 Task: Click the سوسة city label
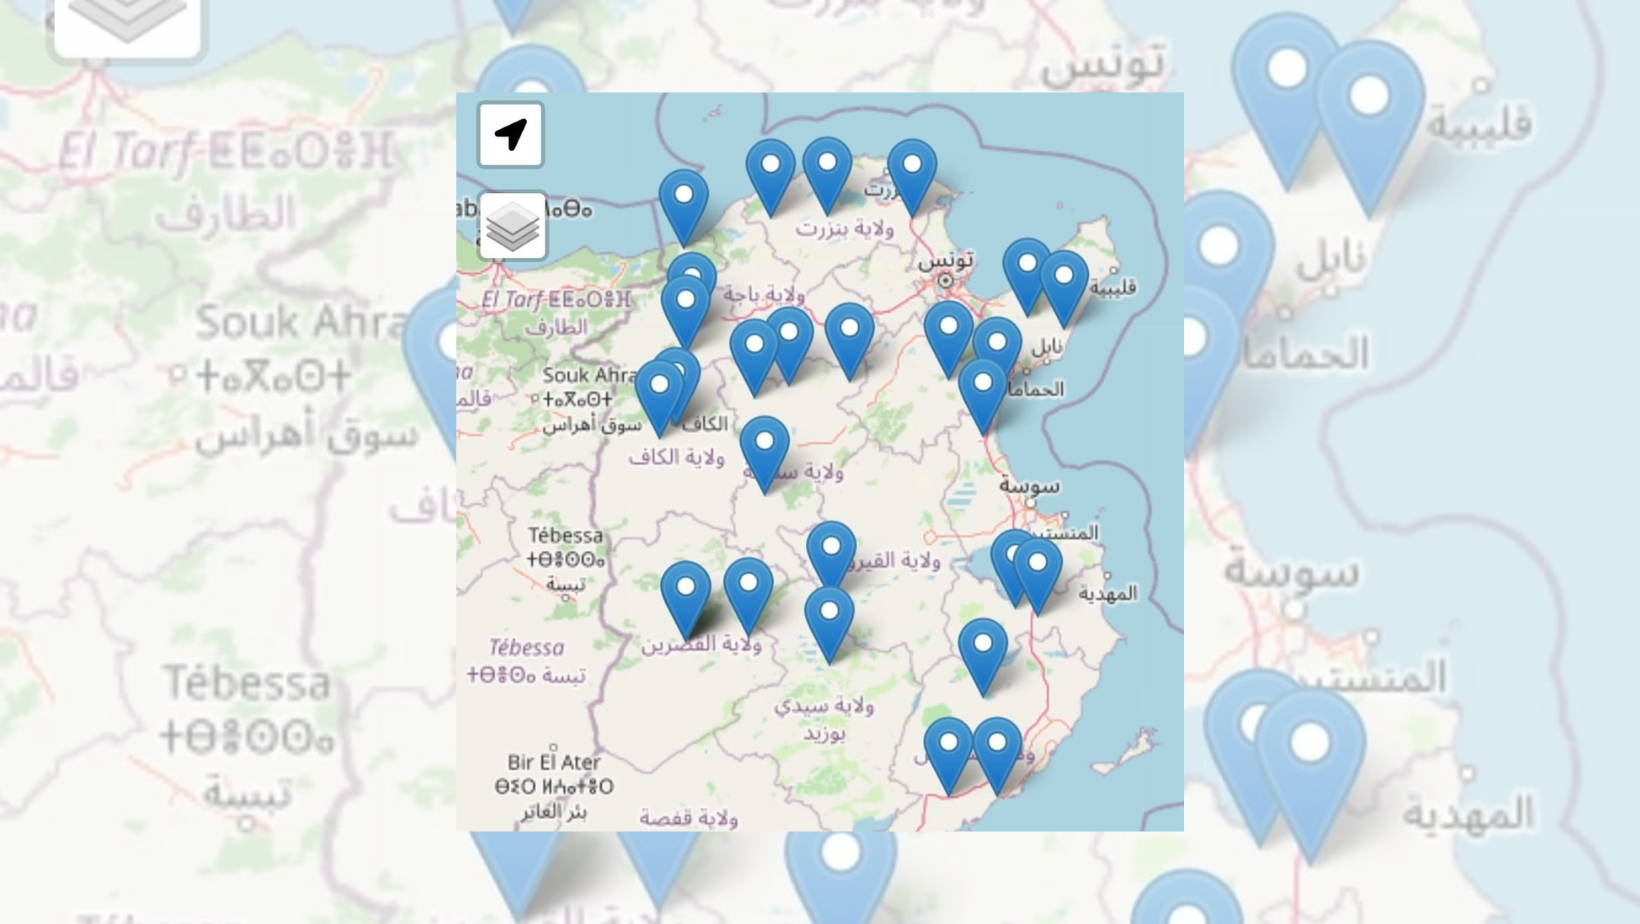click(x=1029, y=485)
